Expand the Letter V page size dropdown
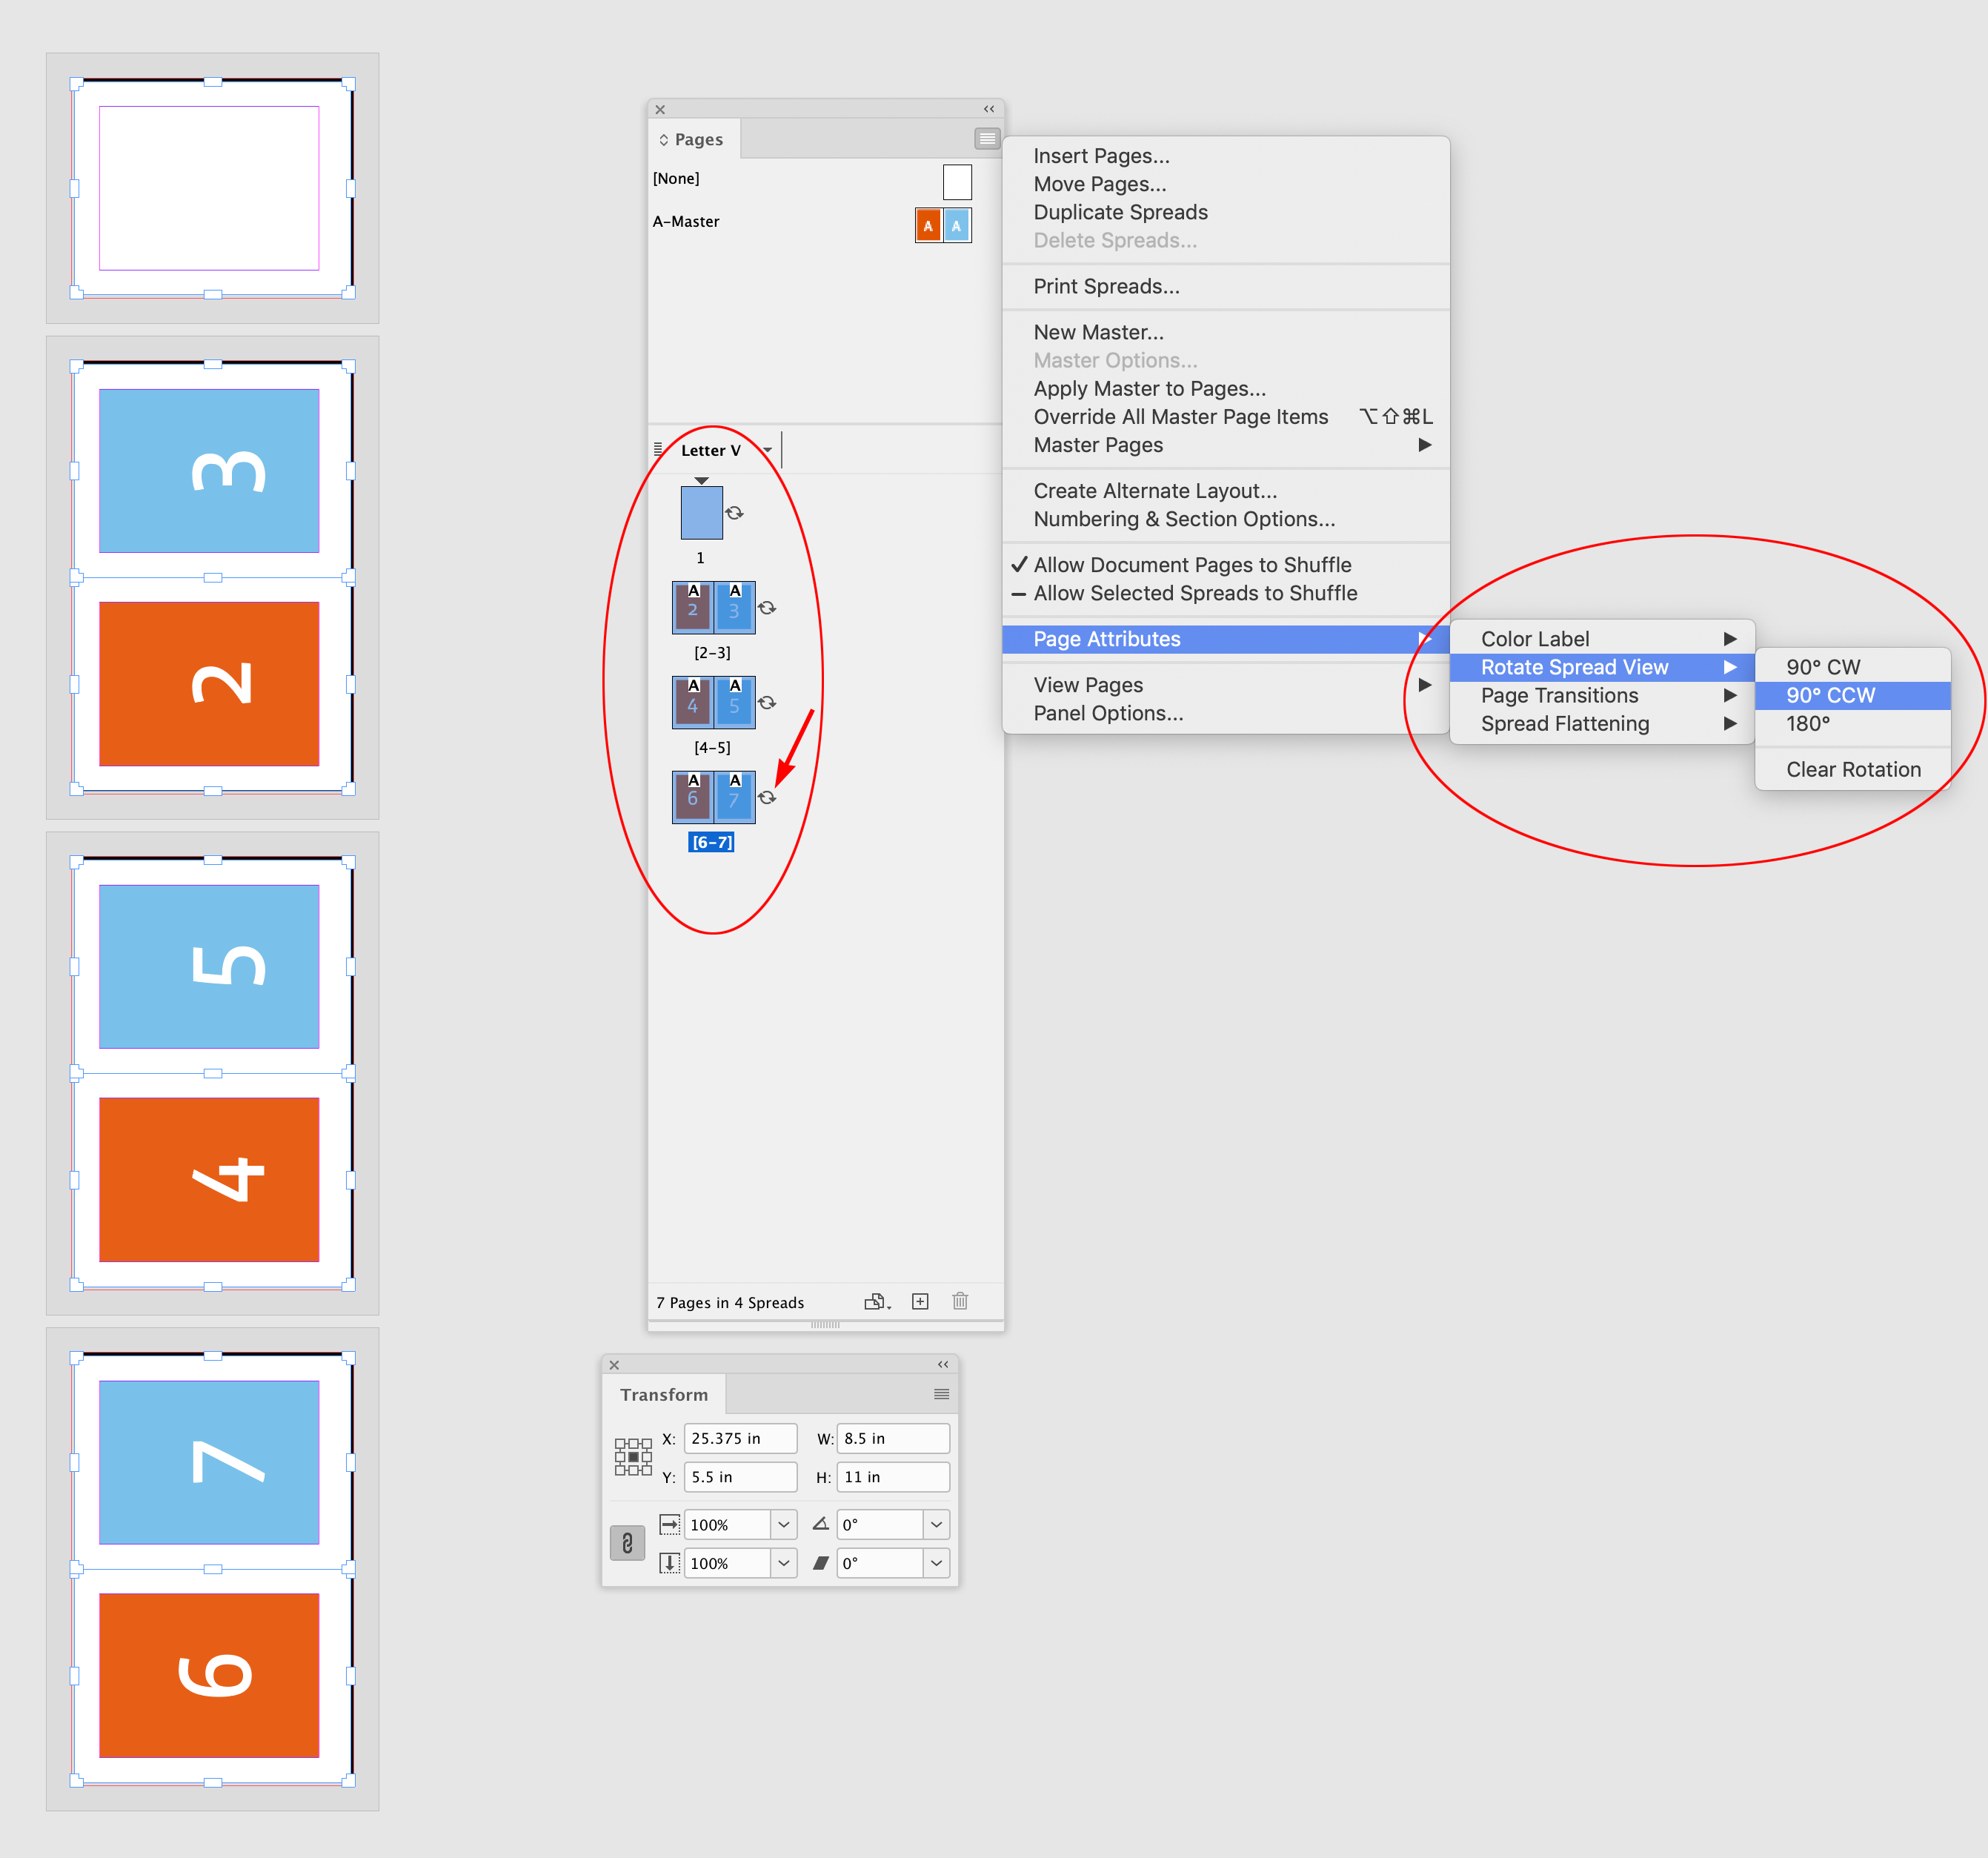The image size is (1988, 1858). click(767, 450)
